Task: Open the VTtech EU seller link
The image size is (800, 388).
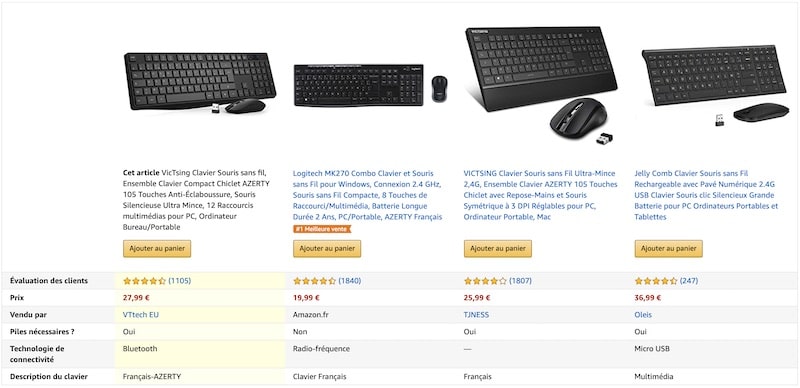Action: tap(141, 314)
